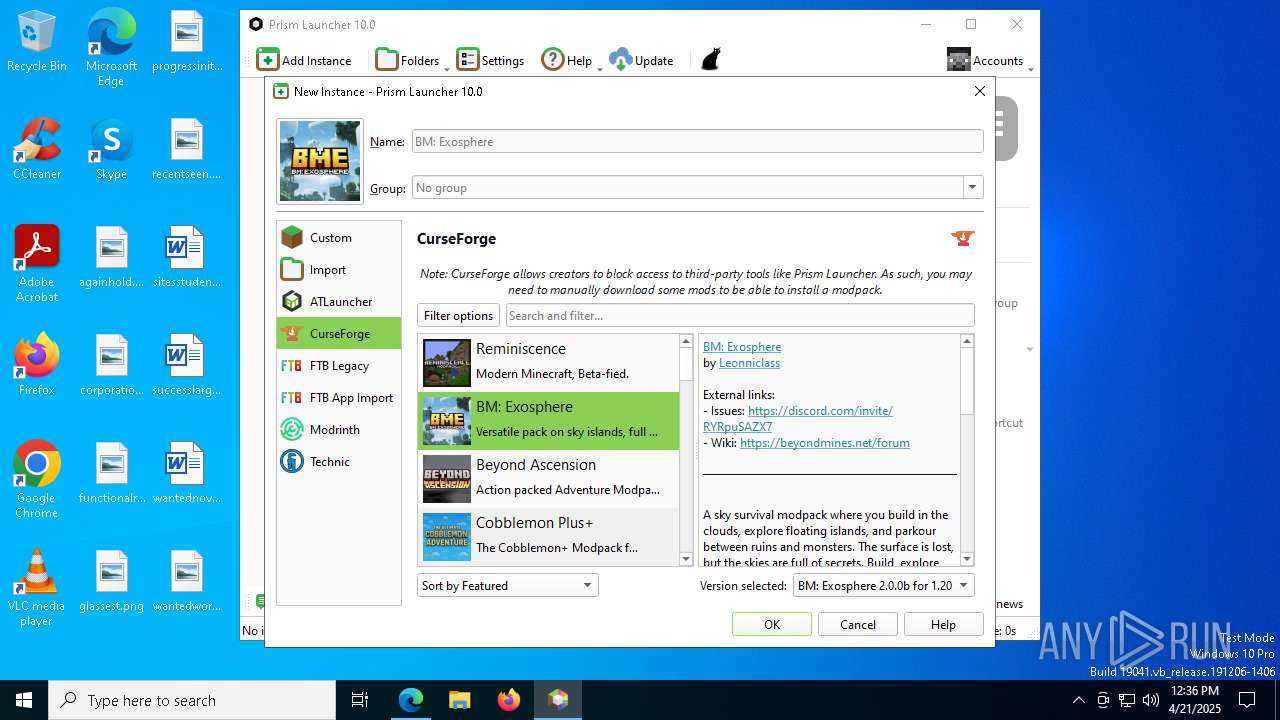Click the taskbar search box

tap(192, 700)
